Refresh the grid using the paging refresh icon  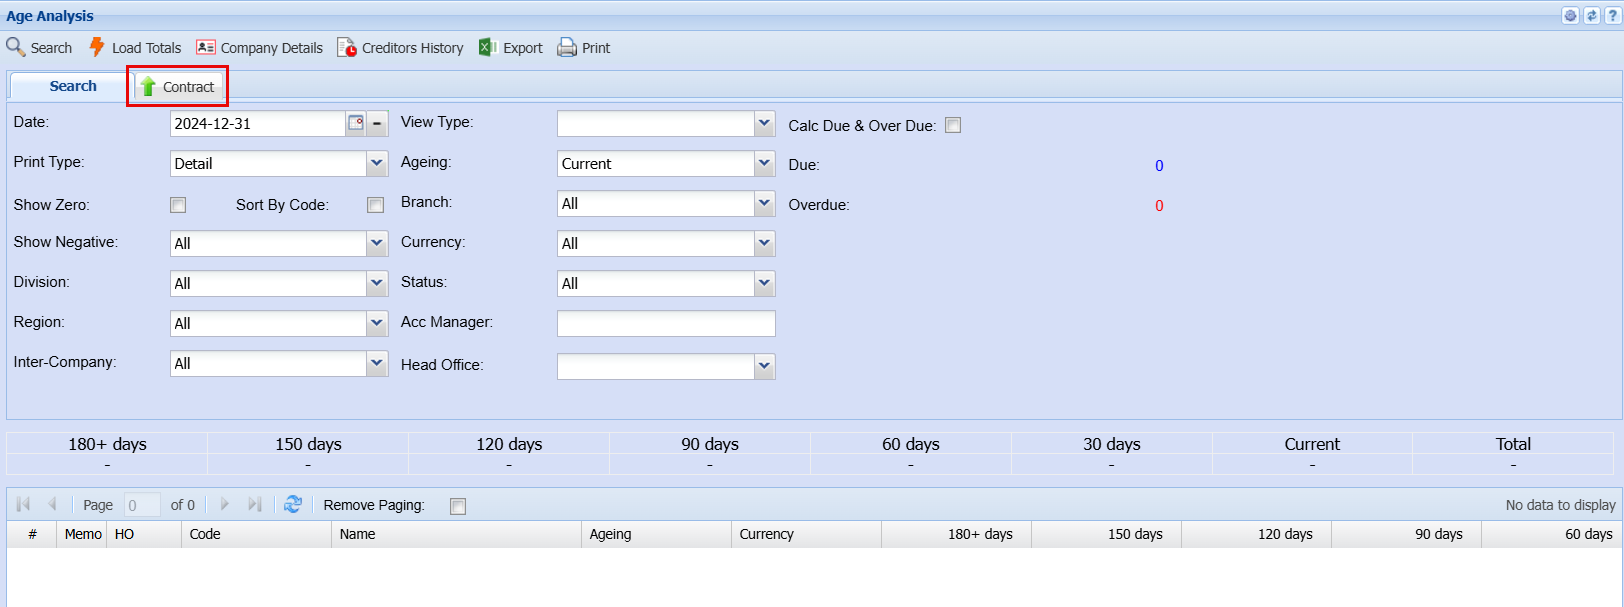(293, 505)
